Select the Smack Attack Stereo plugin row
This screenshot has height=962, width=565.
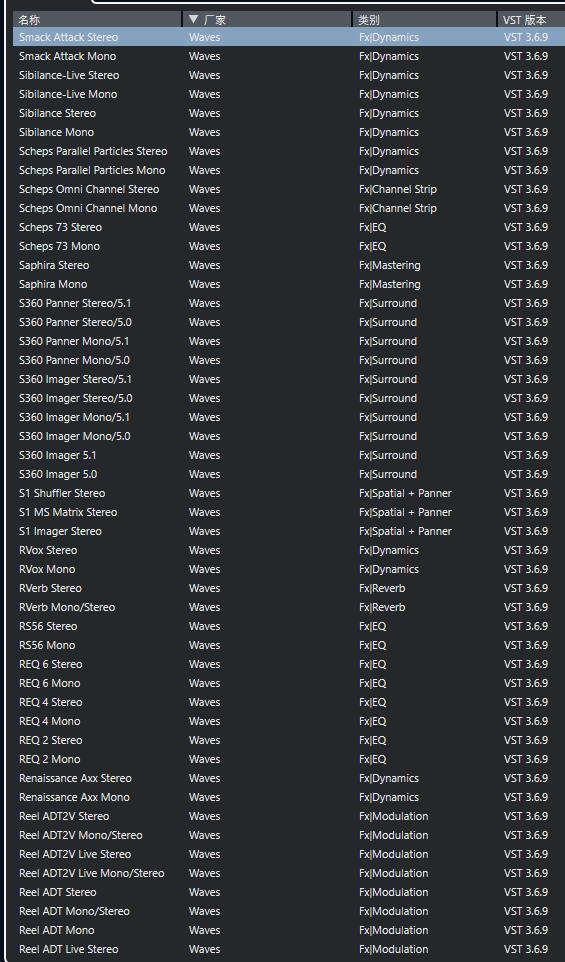(x=289, y=37)
